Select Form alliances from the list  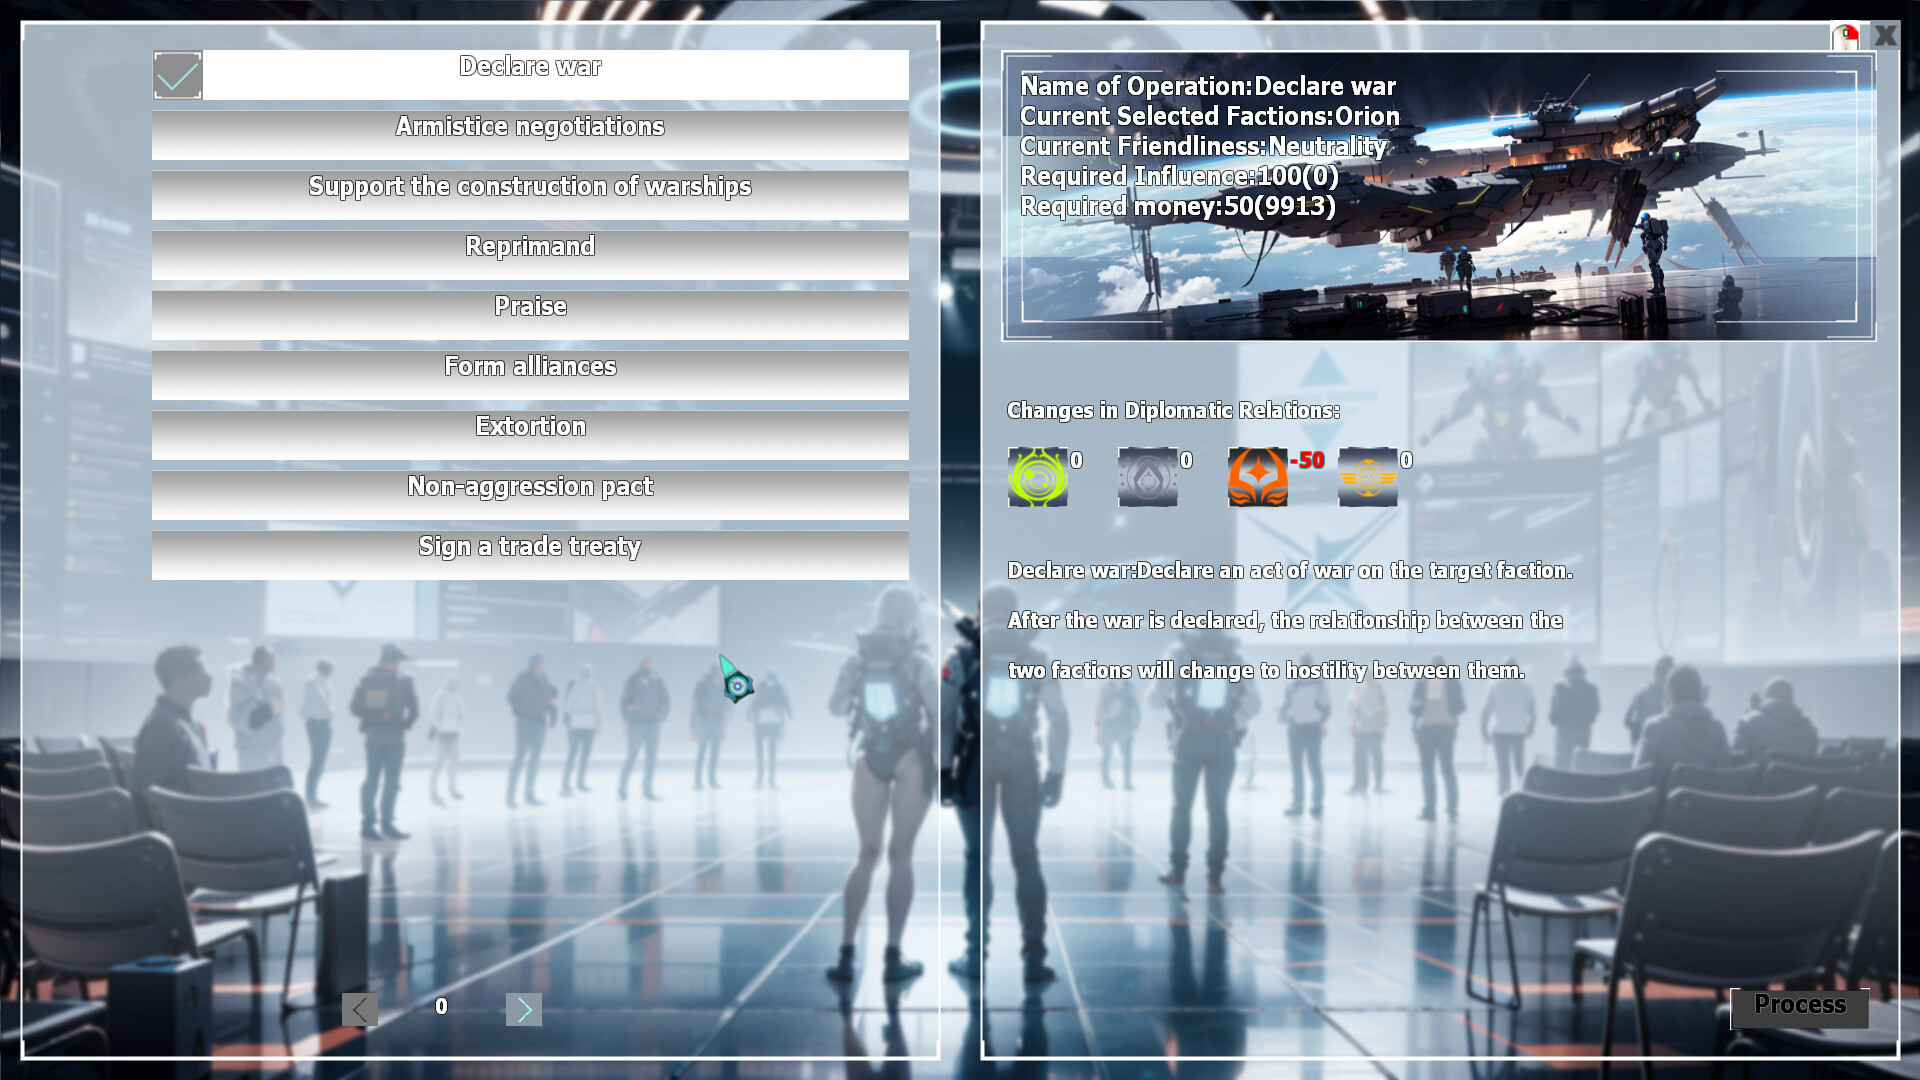coord(530,375)
